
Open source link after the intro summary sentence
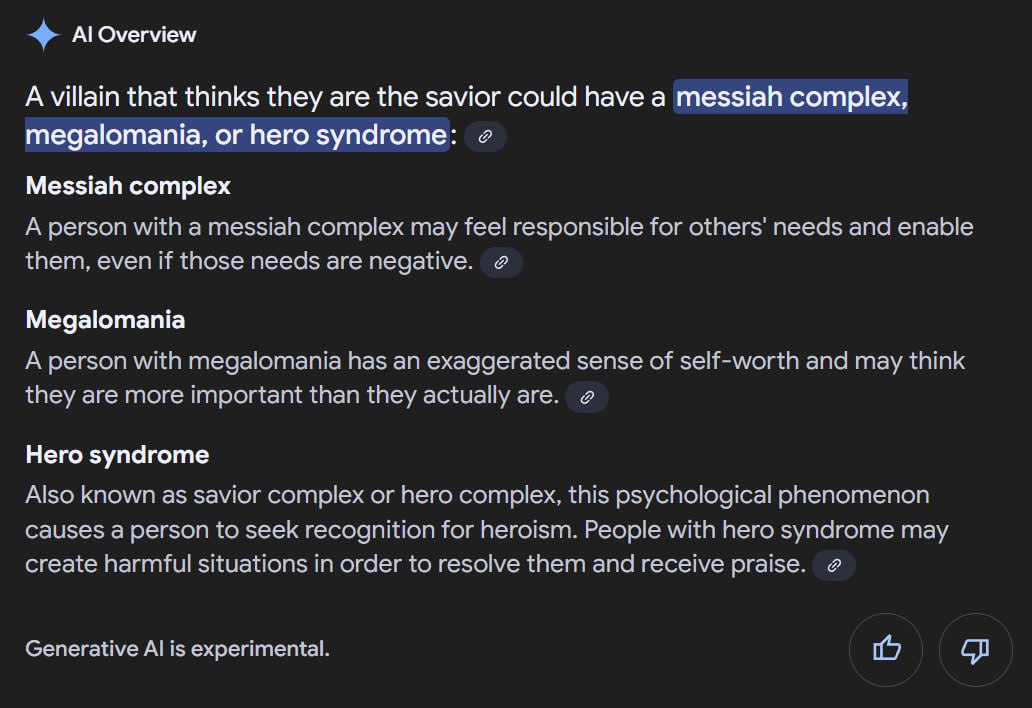click(x=485, y=136)
